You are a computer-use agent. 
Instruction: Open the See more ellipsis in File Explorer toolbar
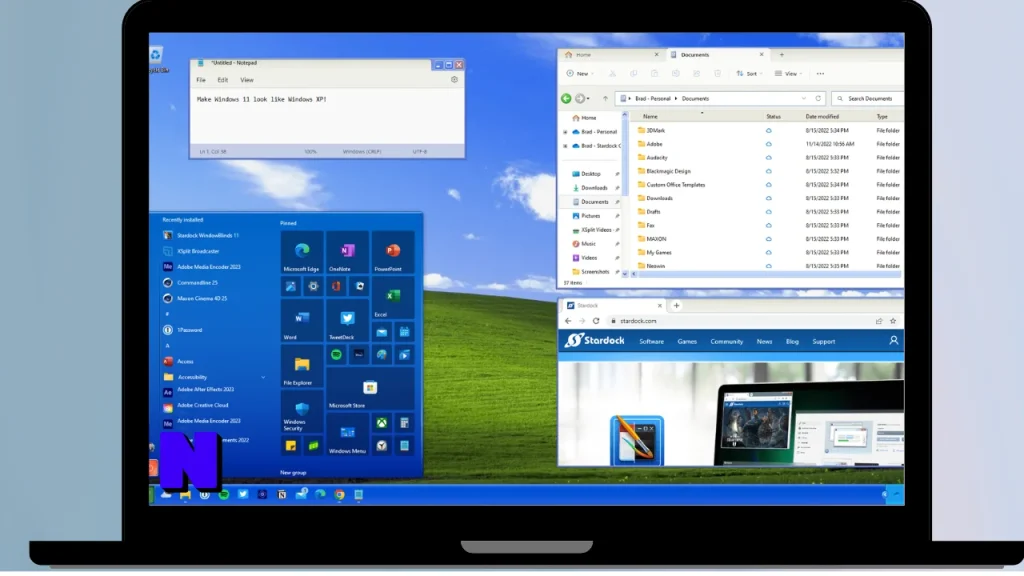(x=820, y=74)
